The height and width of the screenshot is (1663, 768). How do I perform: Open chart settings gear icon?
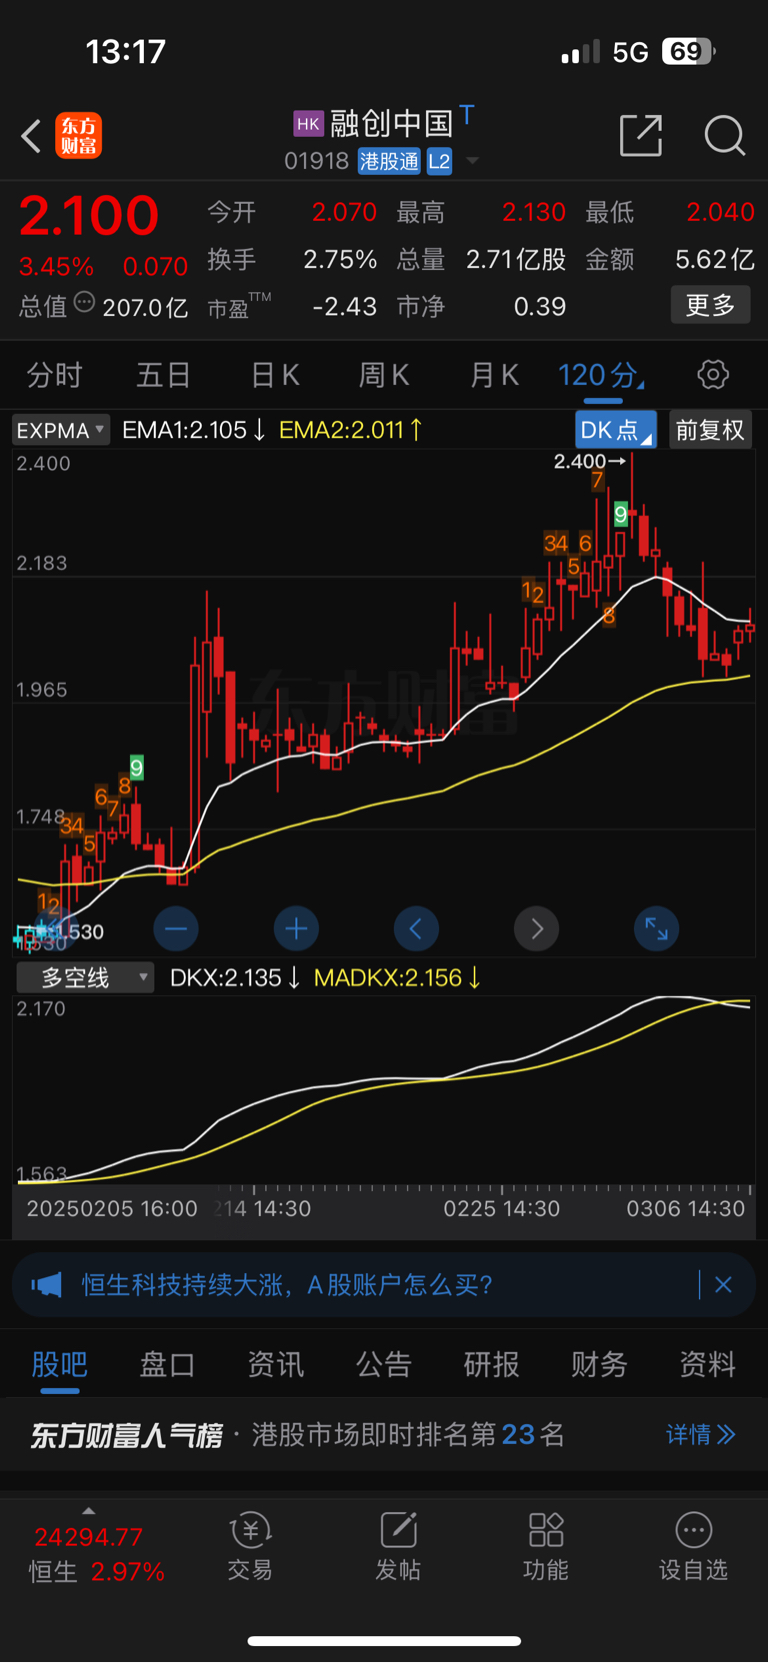[x=713, y=375]
